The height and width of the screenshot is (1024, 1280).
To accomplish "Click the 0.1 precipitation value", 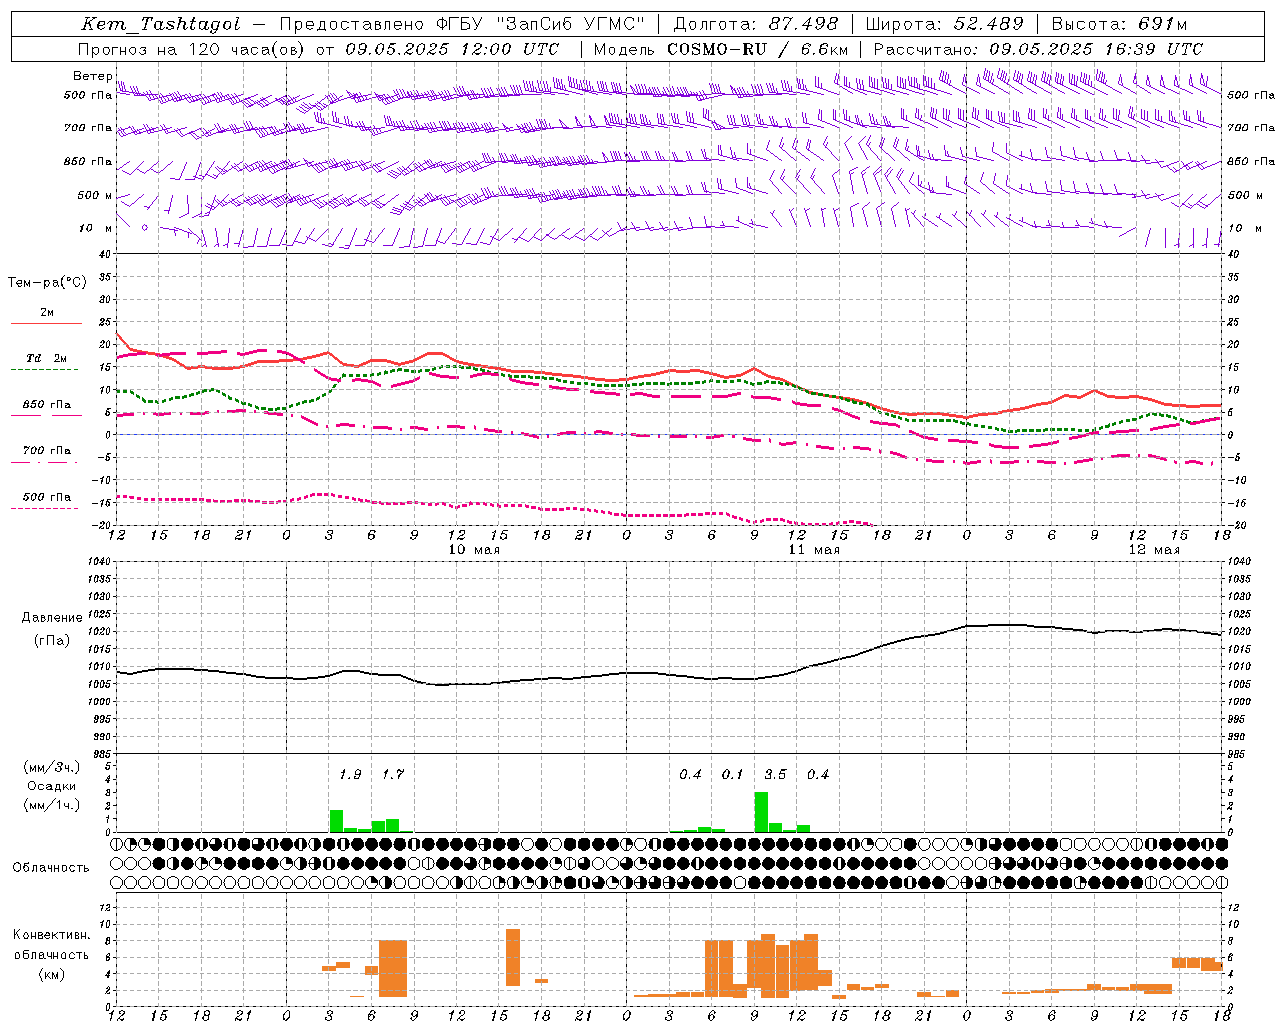I will [733, 775].
